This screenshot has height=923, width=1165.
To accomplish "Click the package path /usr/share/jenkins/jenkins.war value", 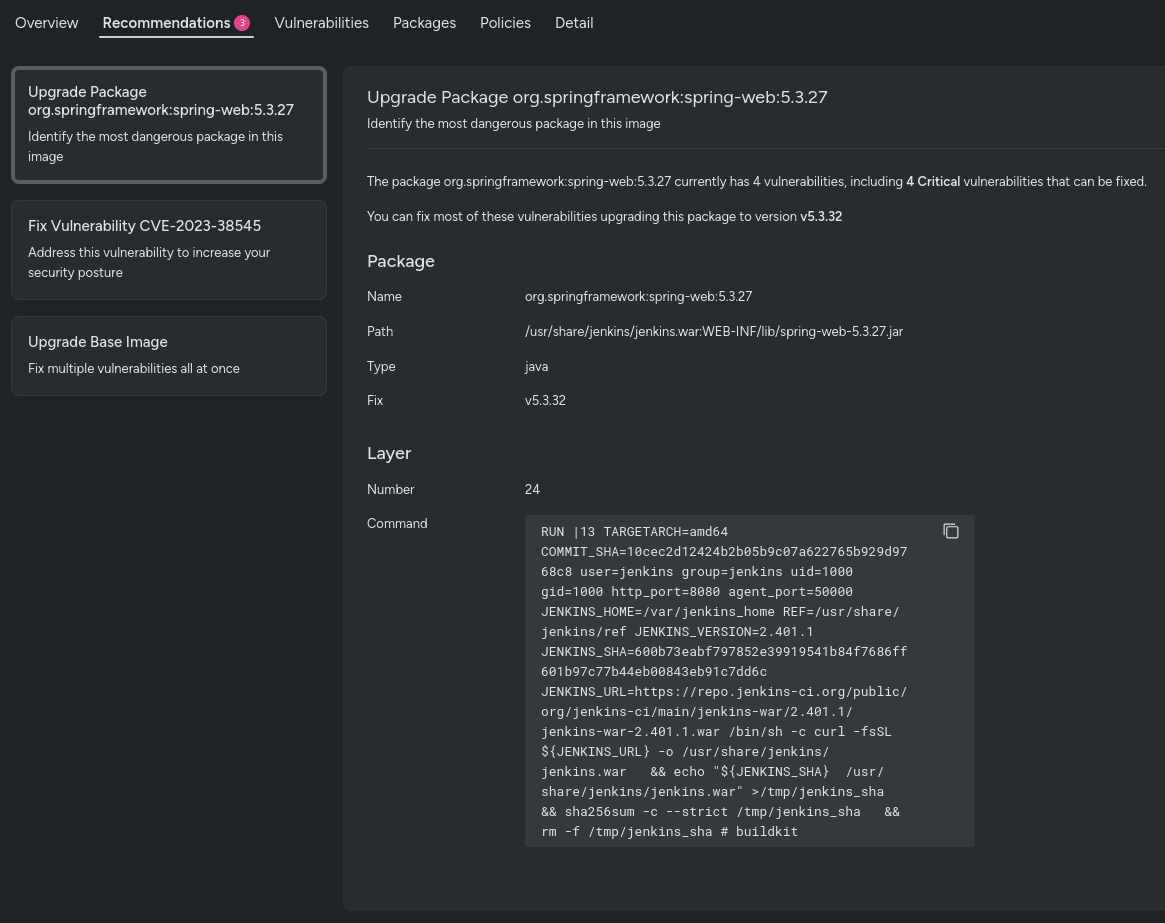I will pyautogui.click(x=714, y=331).
